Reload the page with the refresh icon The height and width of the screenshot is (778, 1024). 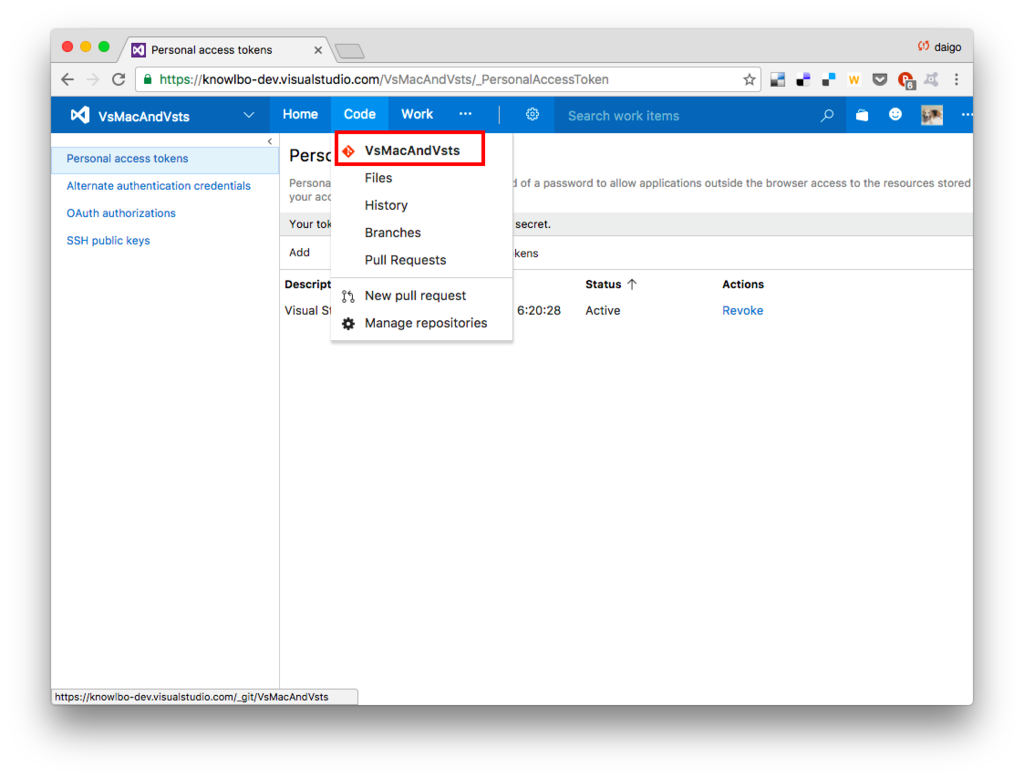118,80
